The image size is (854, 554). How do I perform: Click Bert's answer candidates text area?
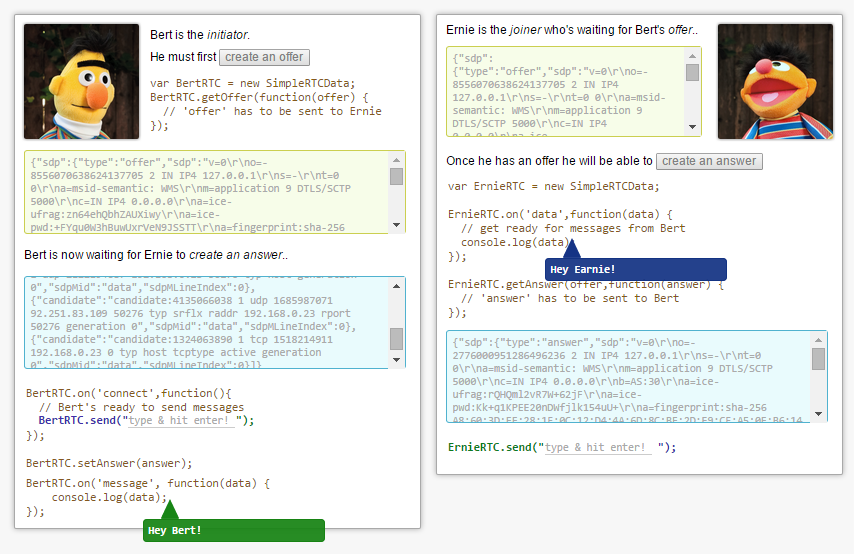click(x=215, y=322)
